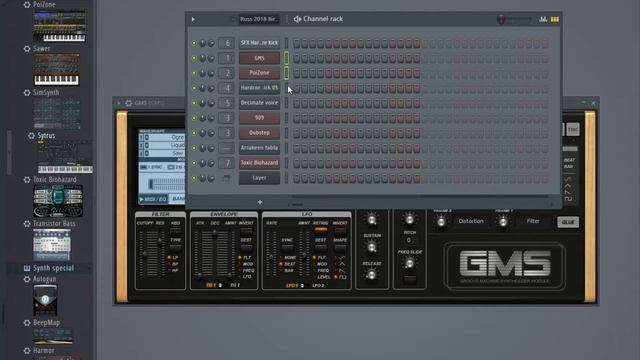Adjust volume knob of PoiZone channel
The width and height of the screenshot is (640, 360).
(211, 73)
